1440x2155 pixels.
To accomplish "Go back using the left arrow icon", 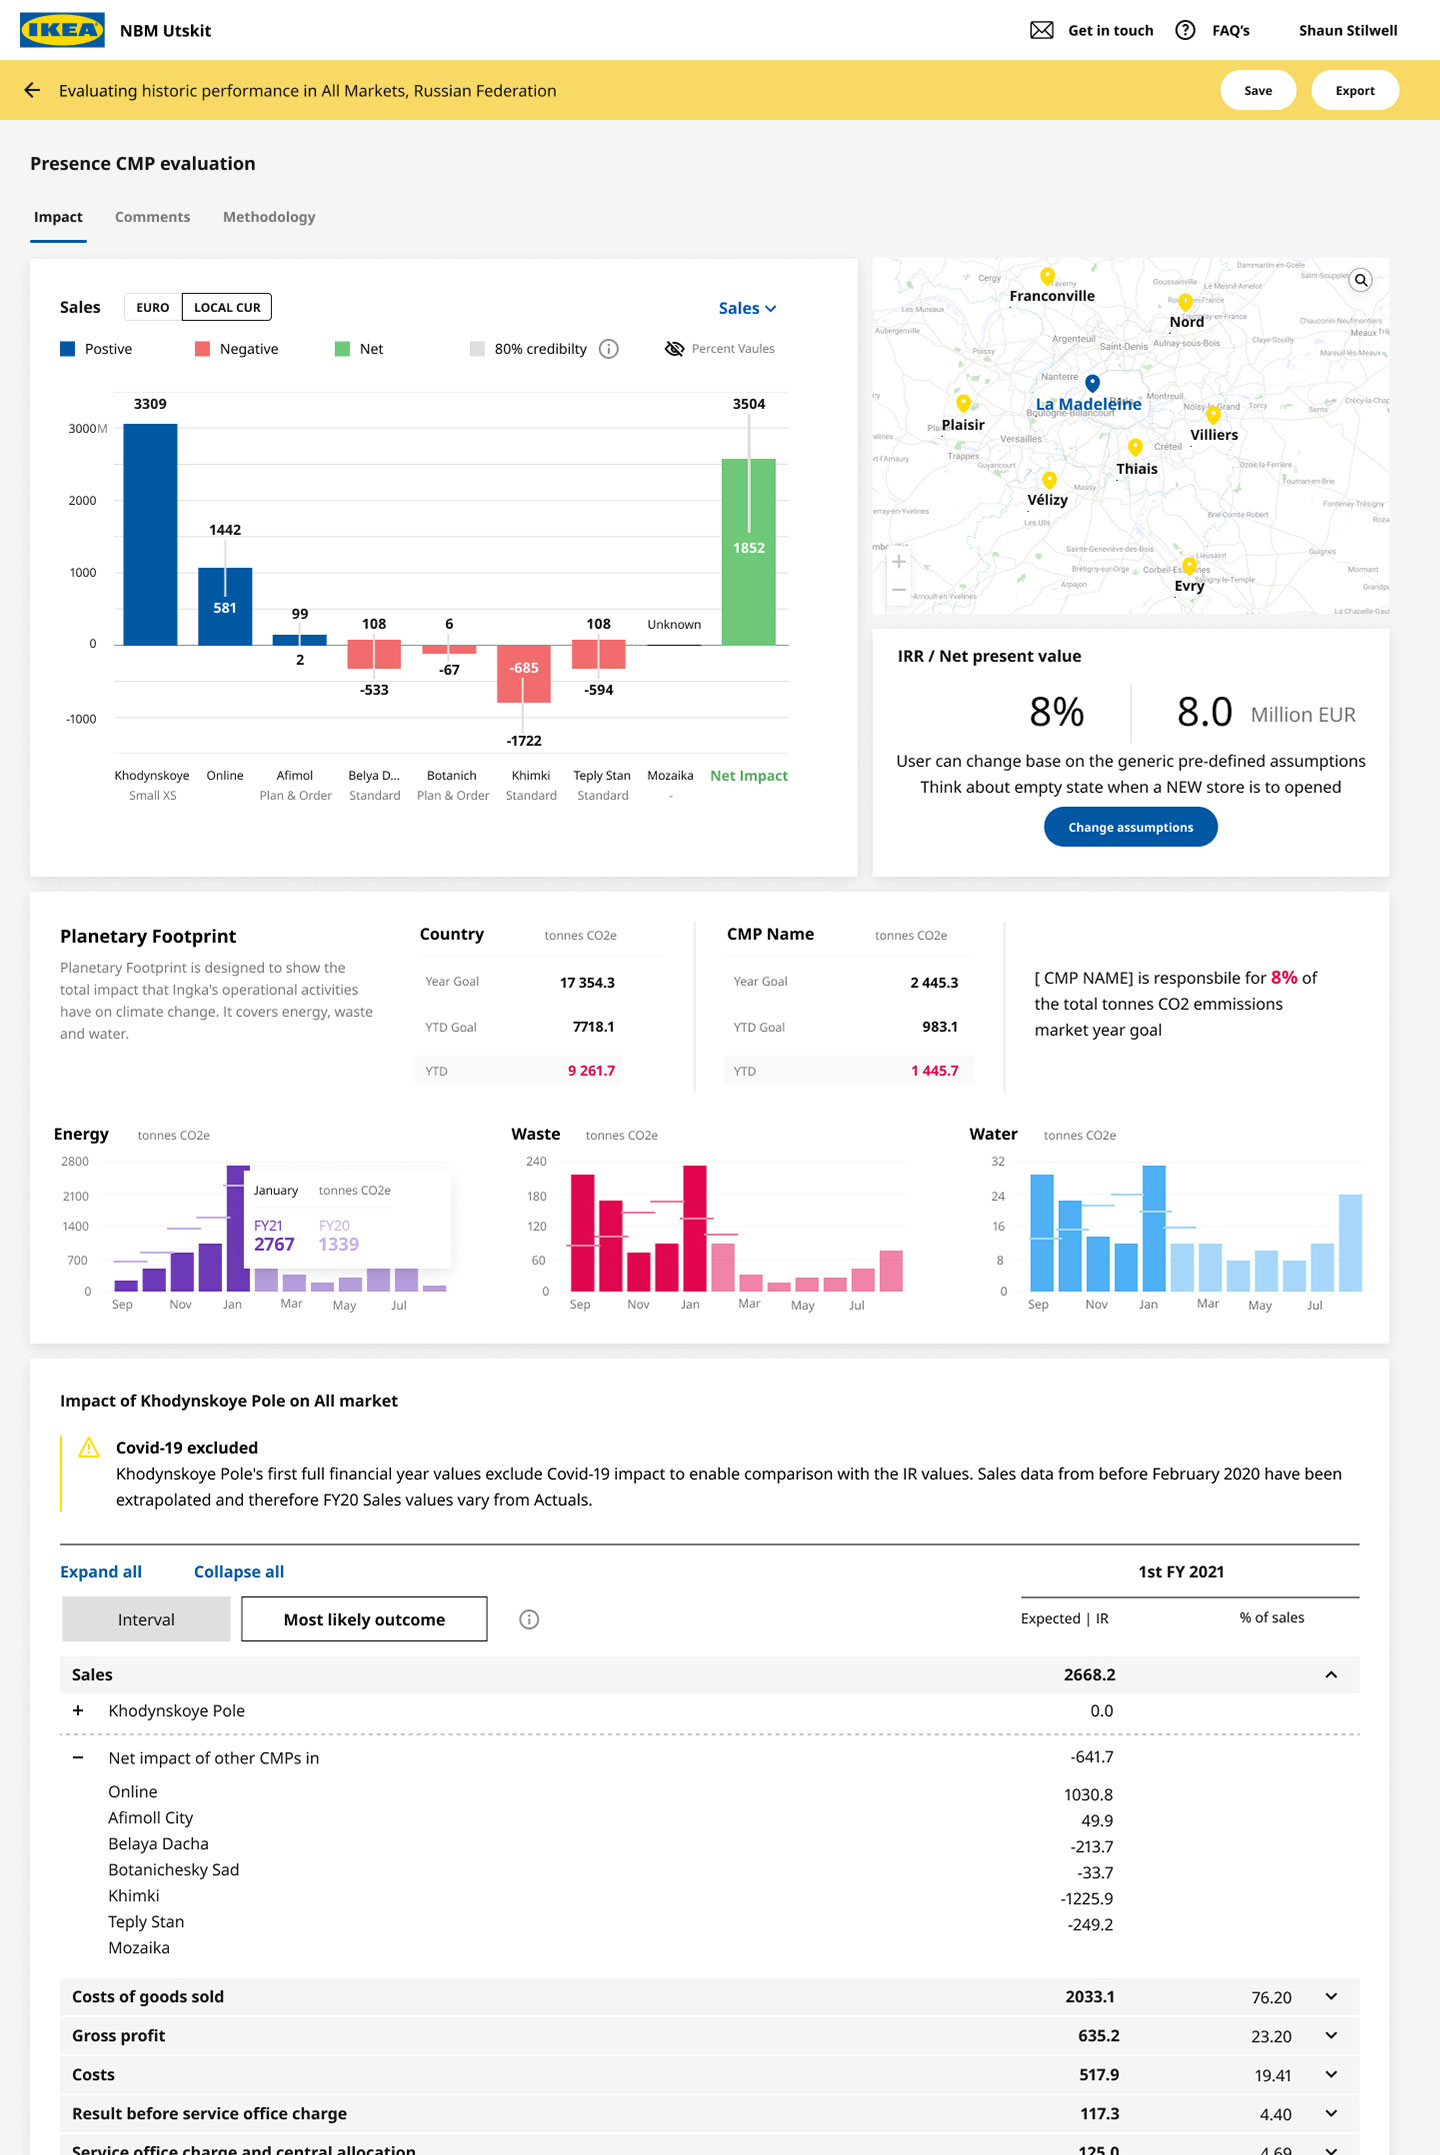I will pos(32,90).
